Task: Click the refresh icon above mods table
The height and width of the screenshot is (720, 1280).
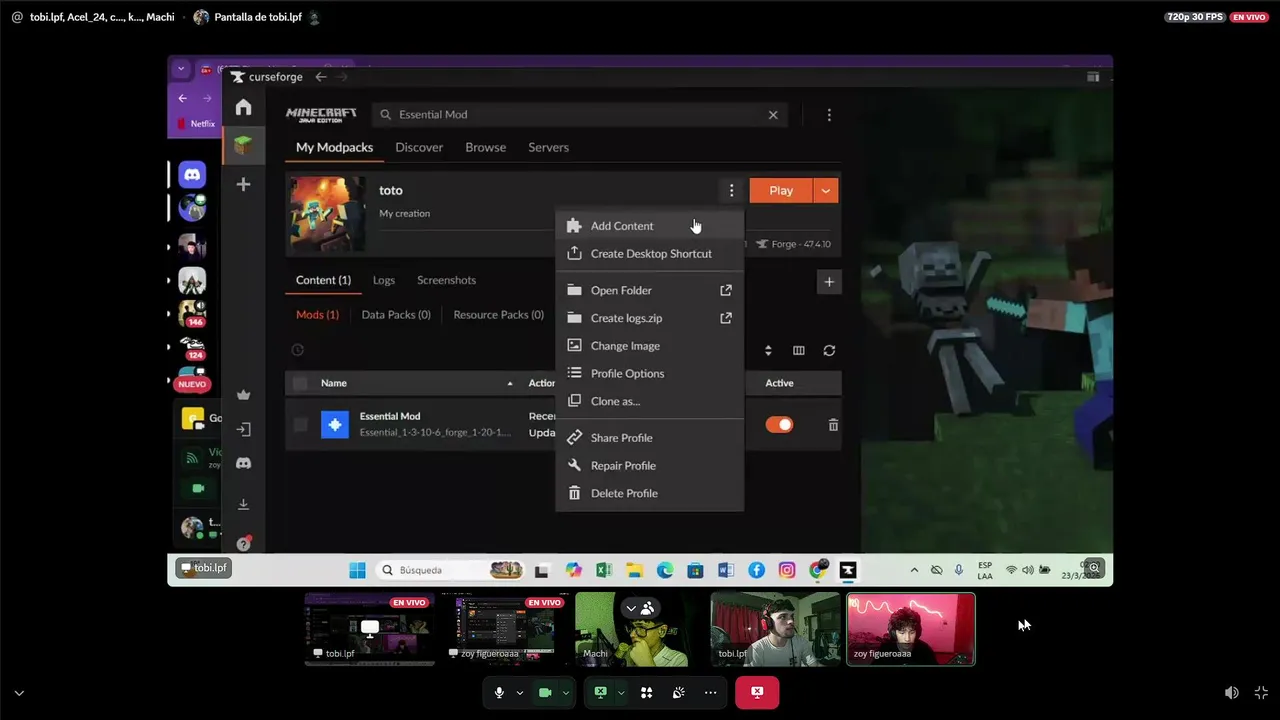Action: (x=829, y=351)
